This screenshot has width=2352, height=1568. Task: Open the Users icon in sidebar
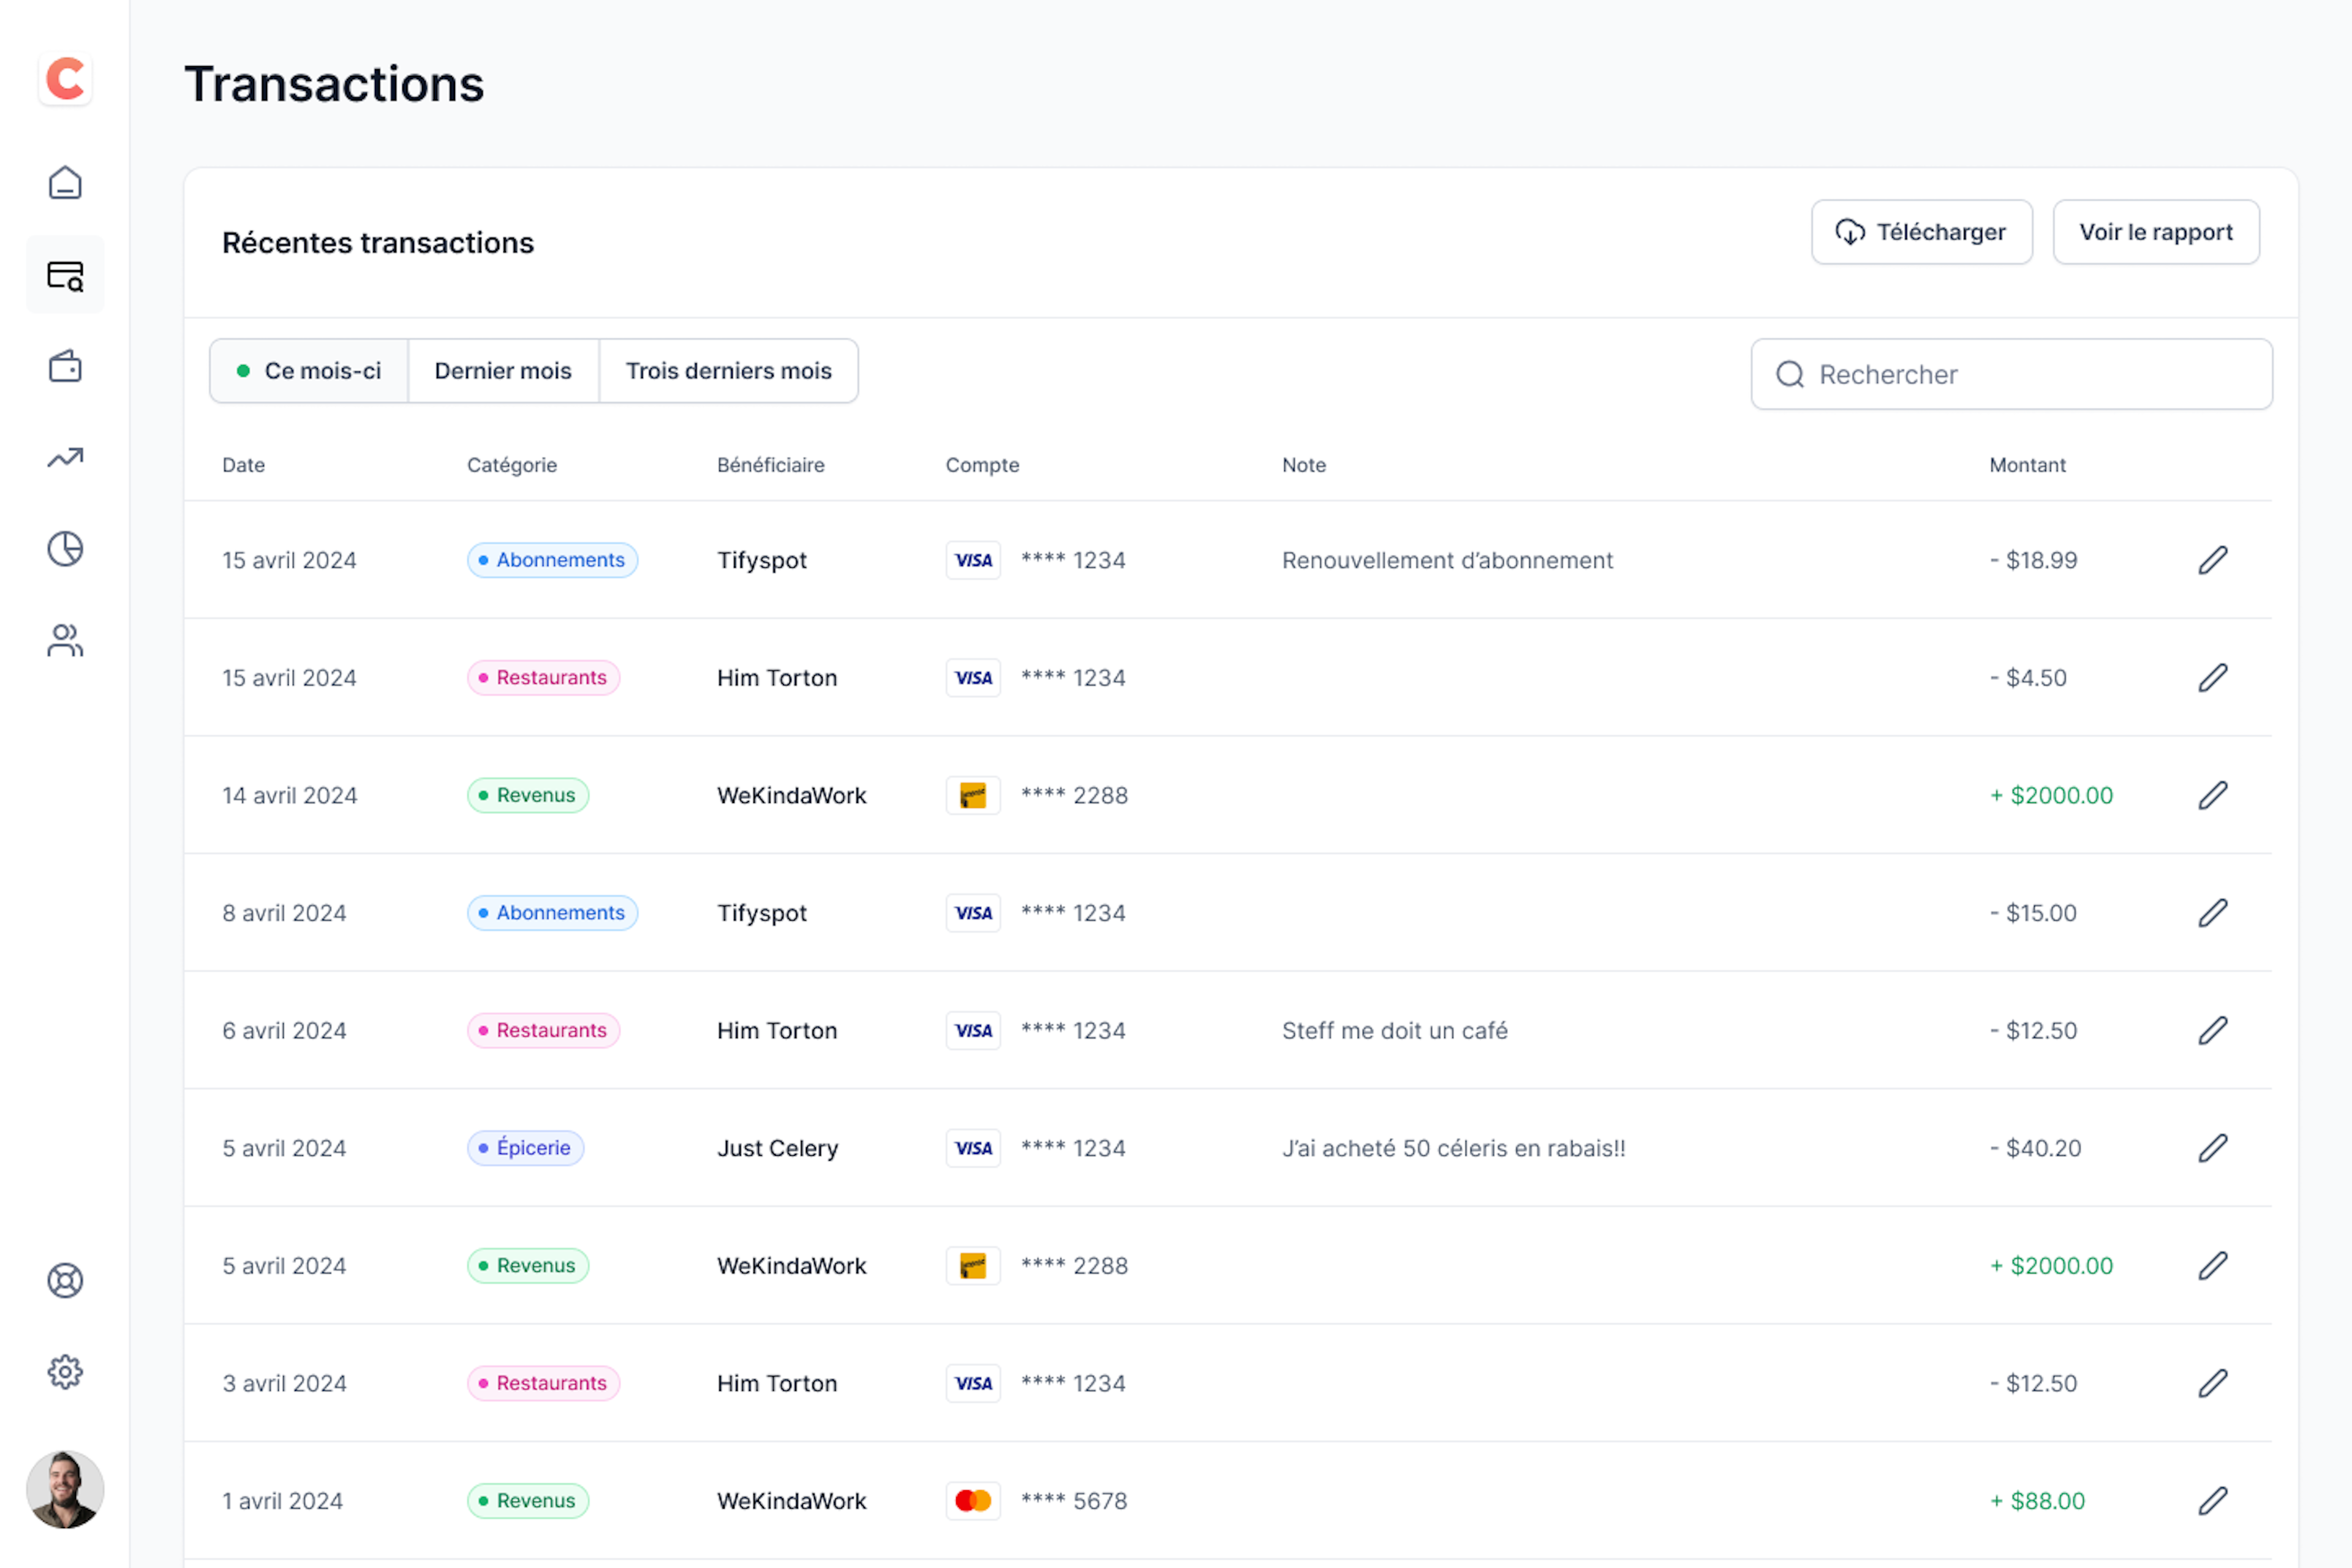tap(65, 641)
